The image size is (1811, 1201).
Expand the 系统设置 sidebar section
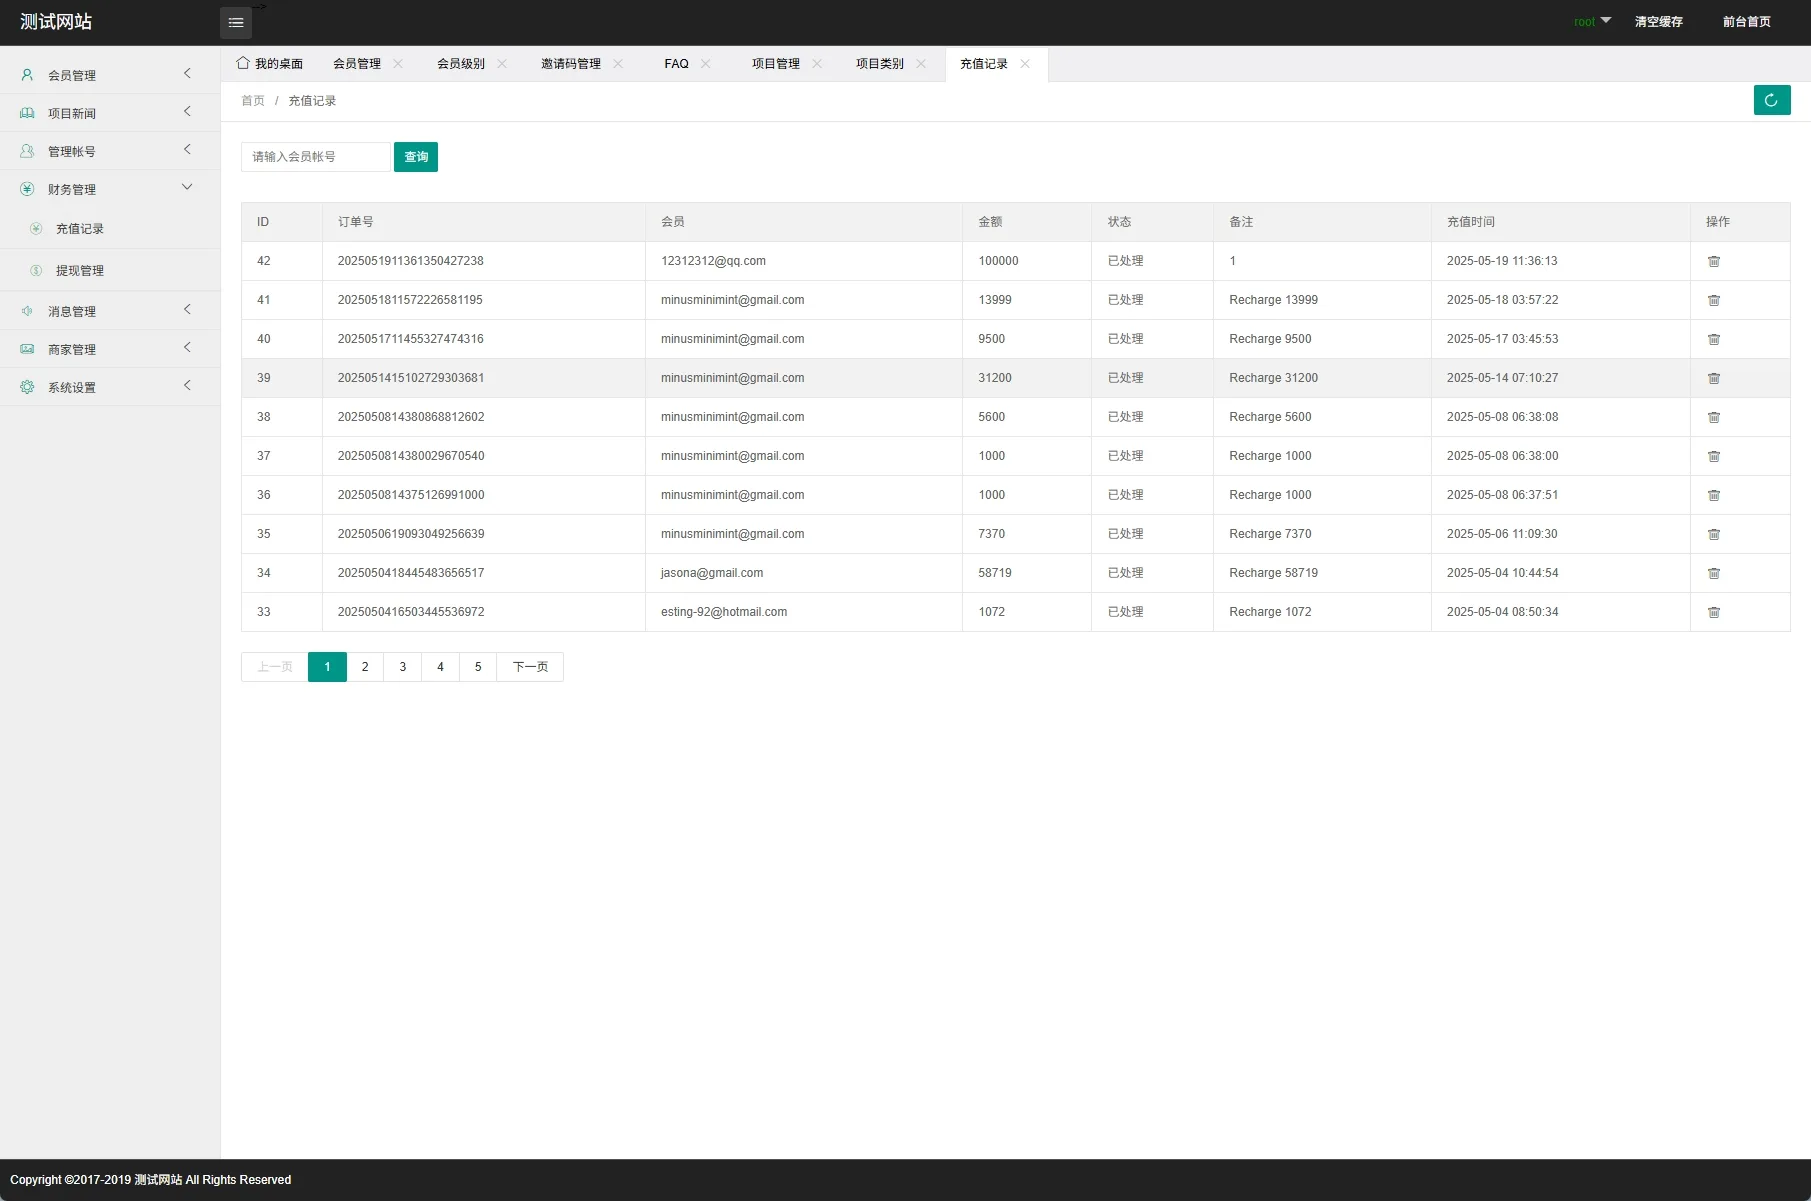[x=110, y=387]
